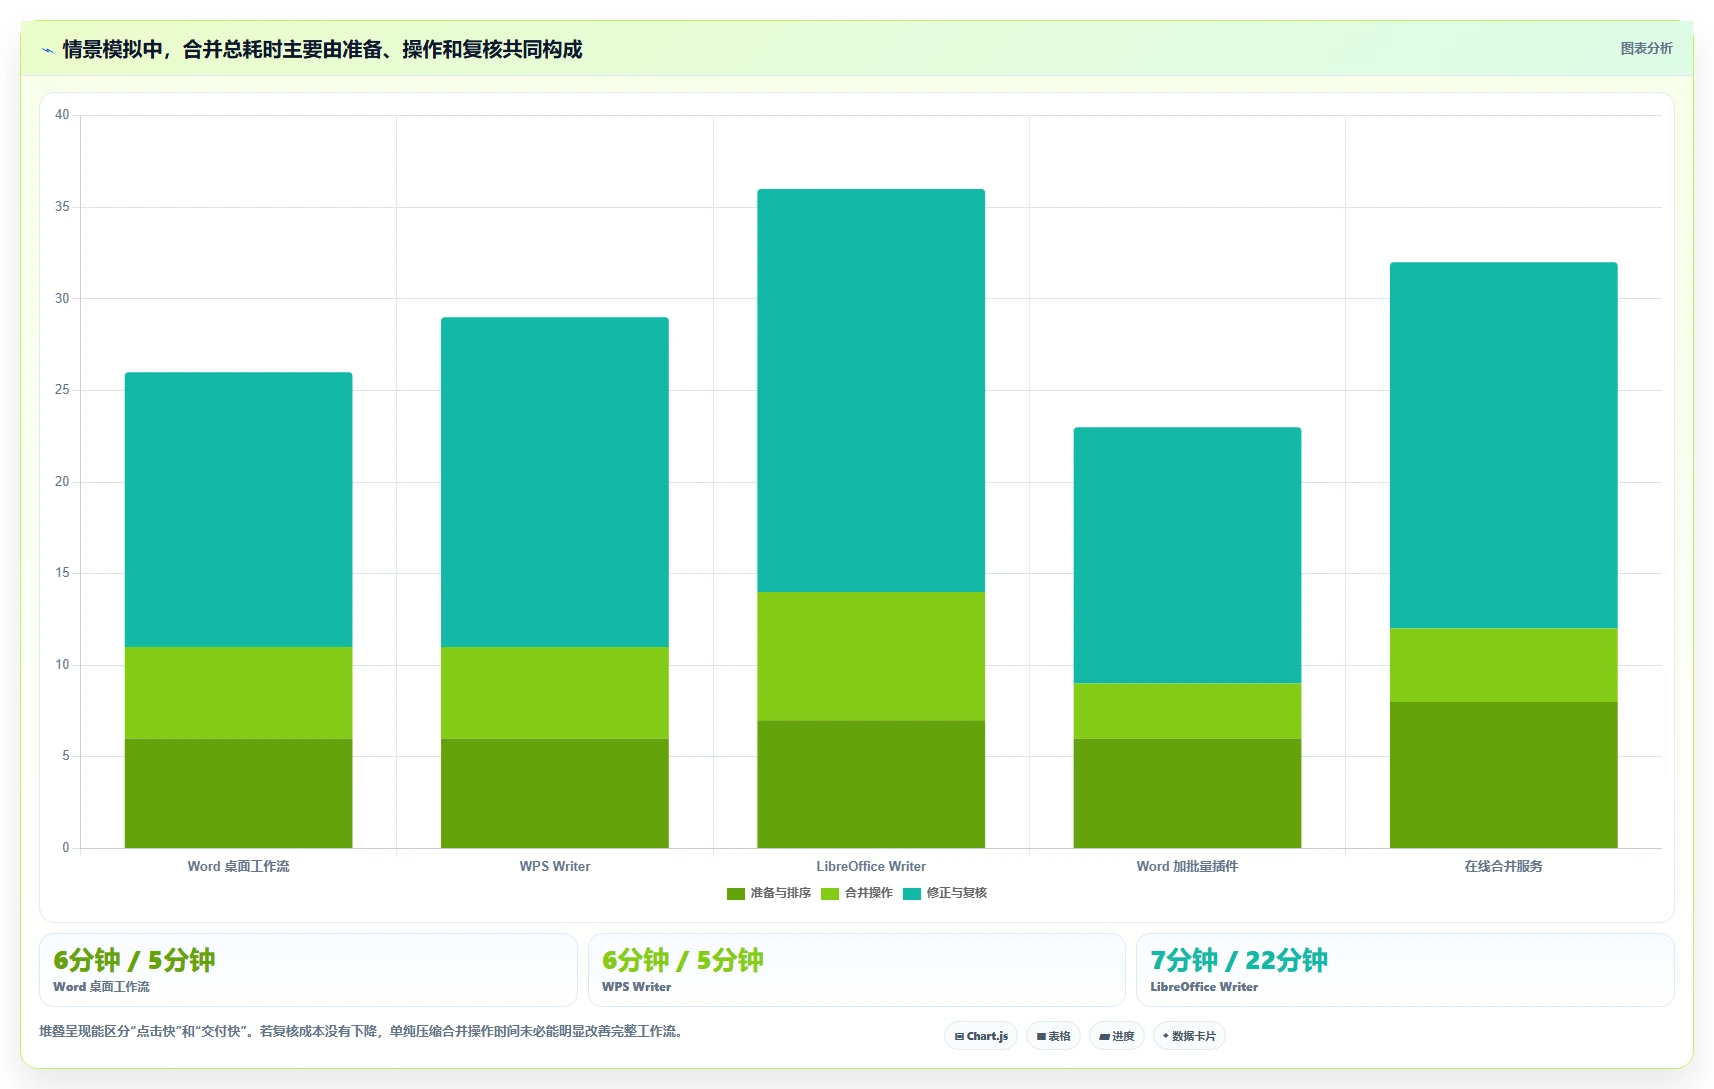Click the dark green 准备与排序 segment of the Word 桌面工作流 bar
The image size is (1714, 1089).
click(238, 793)
